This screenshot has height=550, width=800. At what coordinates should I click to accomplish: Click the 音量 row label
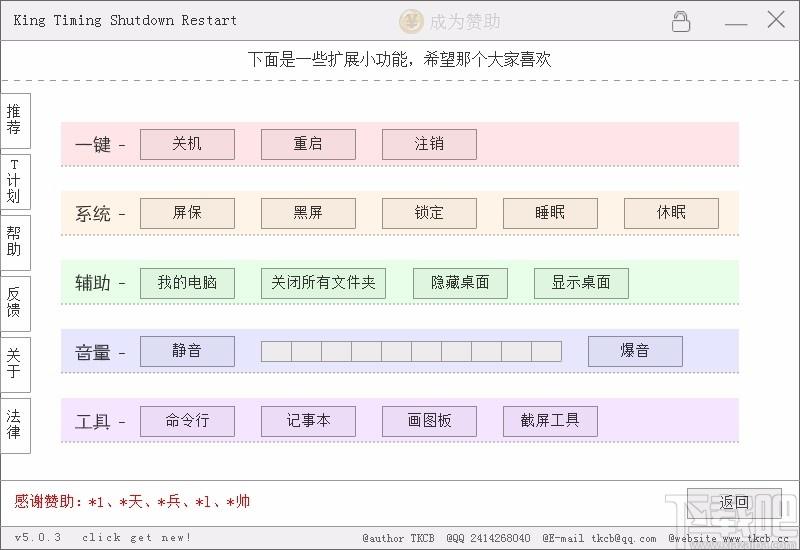(93, 353)
